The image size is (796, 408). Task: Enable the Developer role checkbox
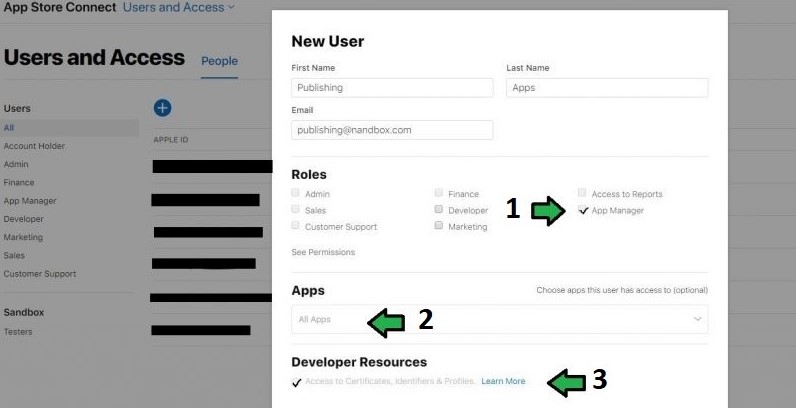tap(439, 209)
